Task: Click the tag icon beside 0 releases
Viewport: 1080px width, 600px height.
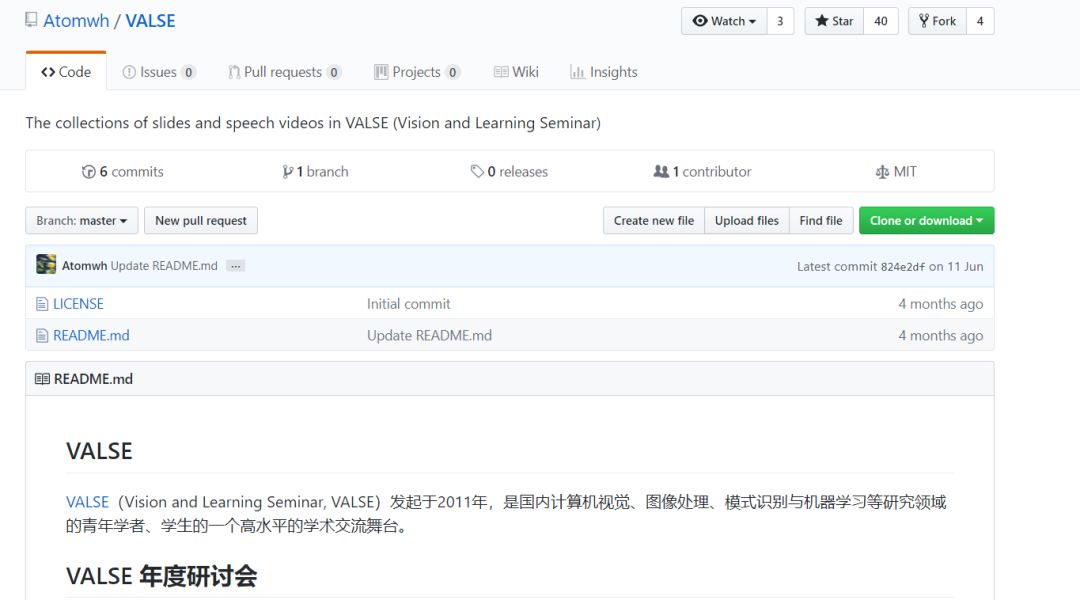Action: [x=477, y=172]
